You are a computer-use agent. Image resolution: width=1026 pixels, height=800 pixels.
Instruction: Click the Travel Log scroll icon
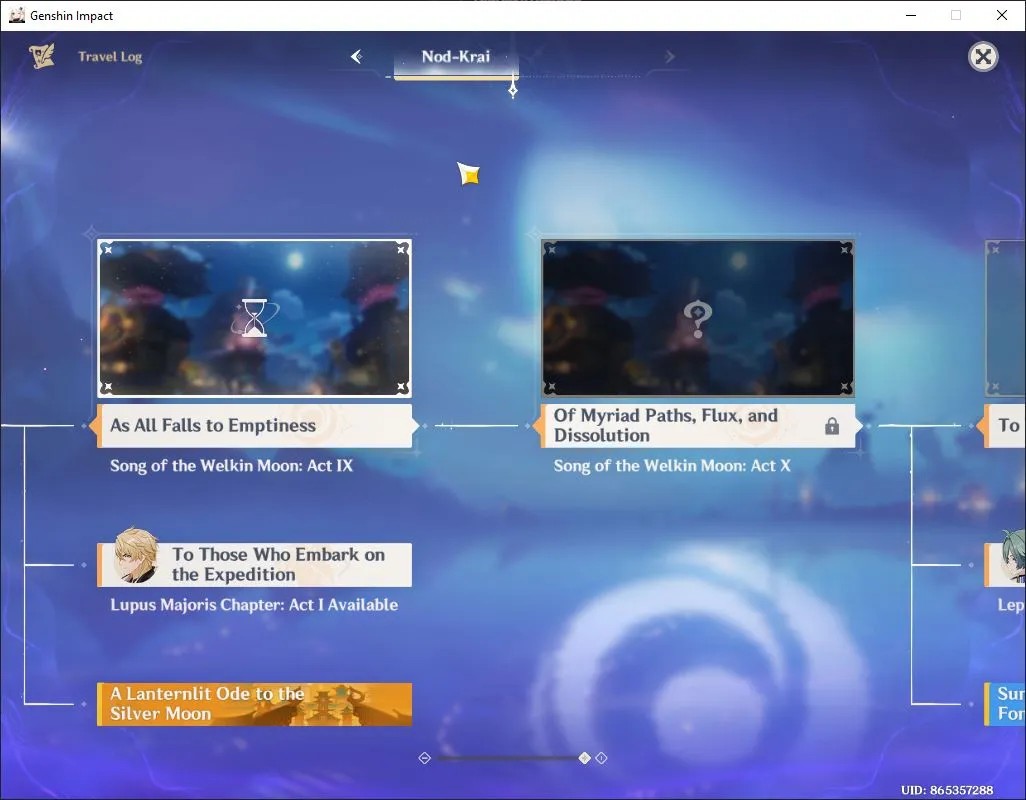pos(42,56)
